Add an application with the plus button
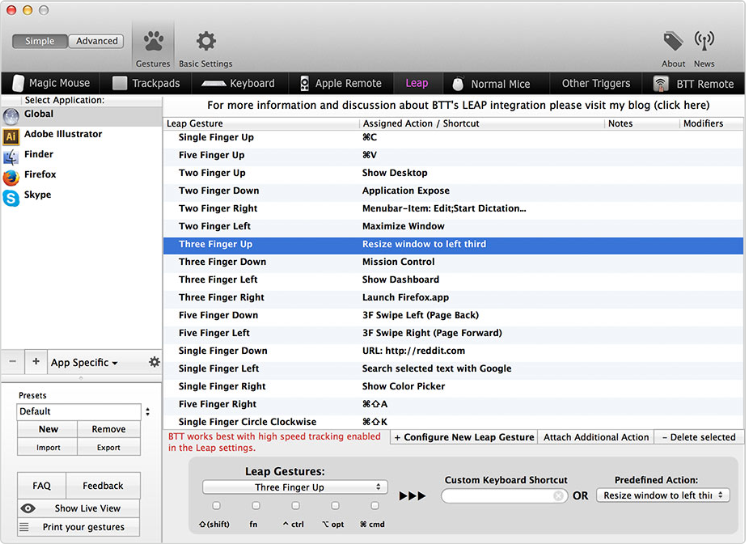This screenshot has width=746, height=544. point(36,361)
